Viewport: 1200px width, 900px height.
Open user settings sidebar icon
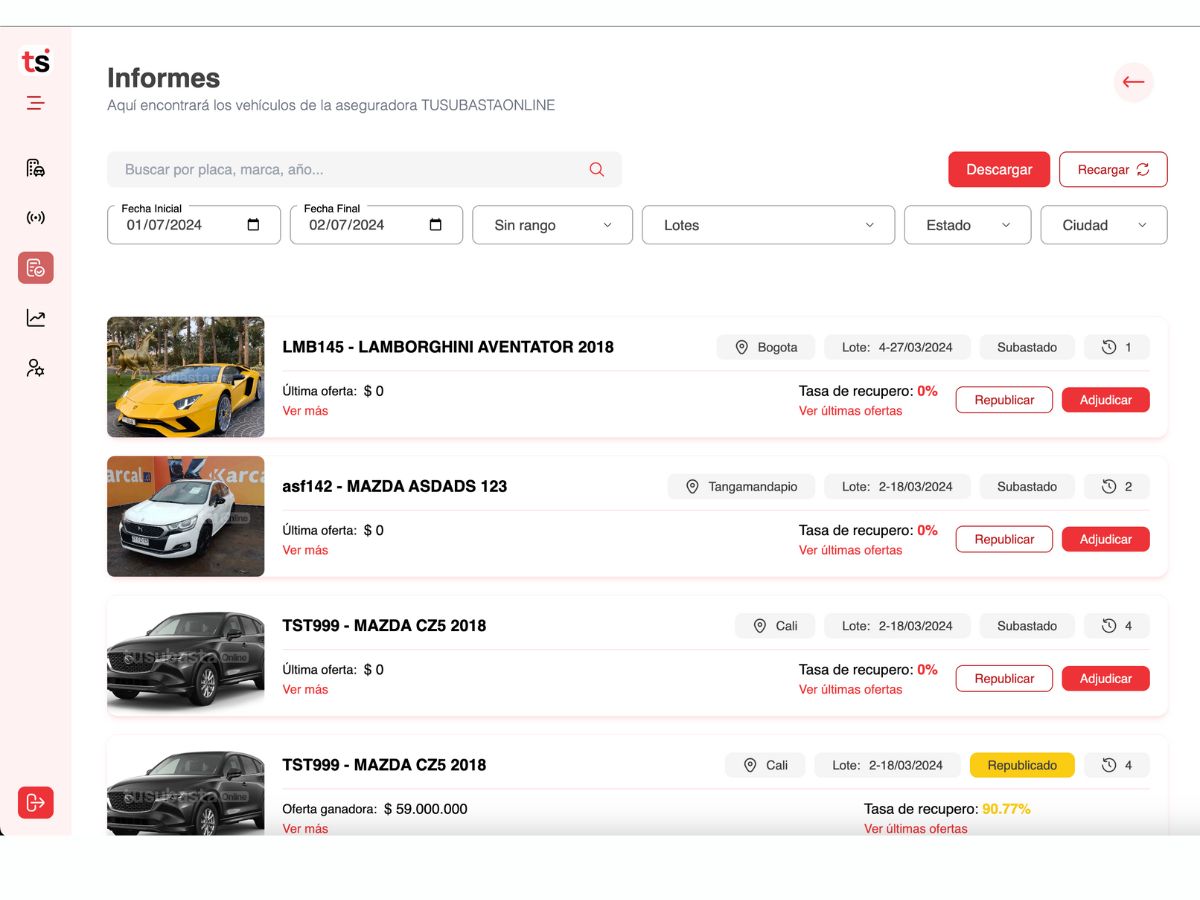click(x=35, y=368)
